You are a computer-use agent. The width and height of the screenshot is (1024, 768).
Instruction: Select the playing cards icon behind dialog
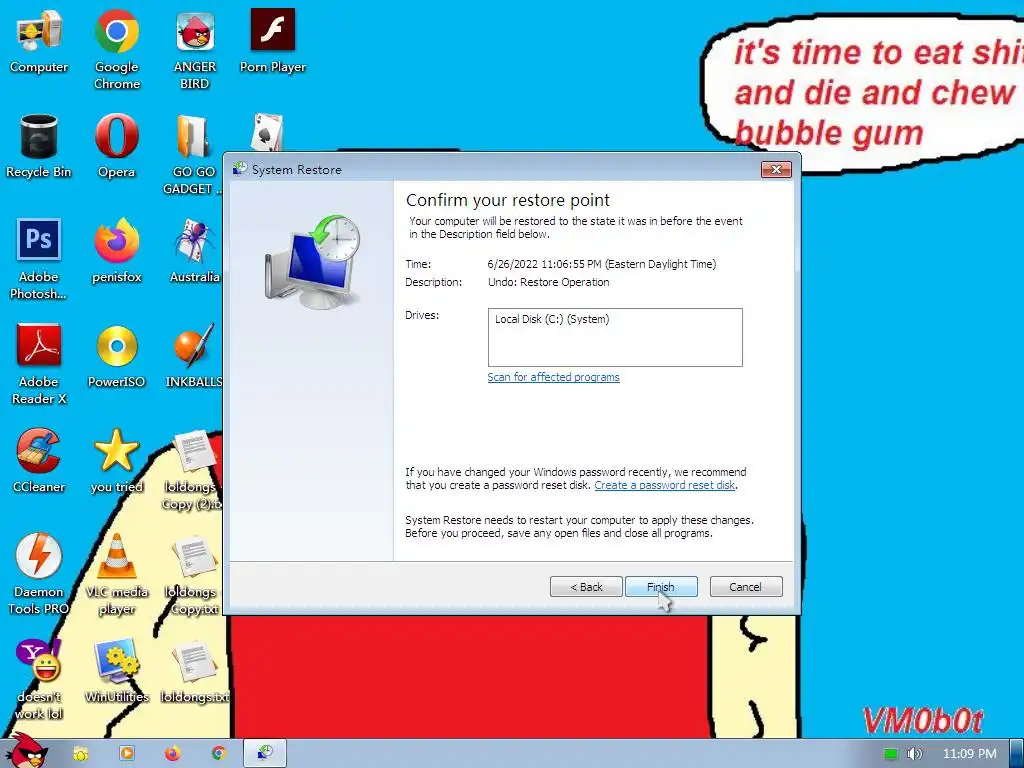point(267,132)
